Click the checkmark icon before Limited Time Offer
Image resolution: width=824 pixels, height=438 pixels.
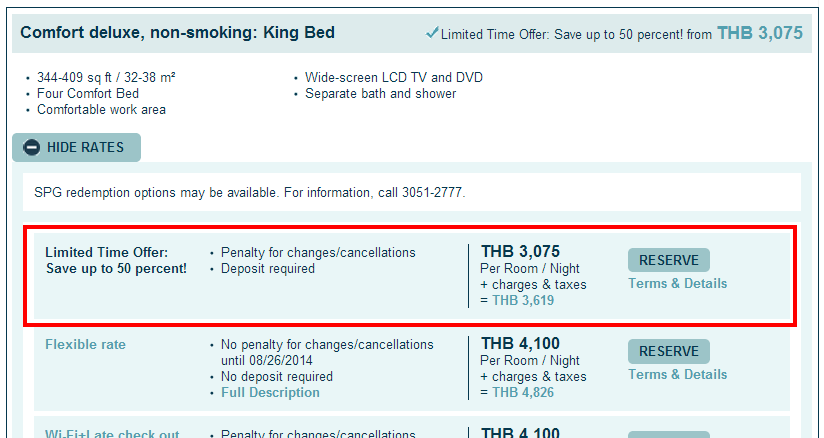pos(432,33)
